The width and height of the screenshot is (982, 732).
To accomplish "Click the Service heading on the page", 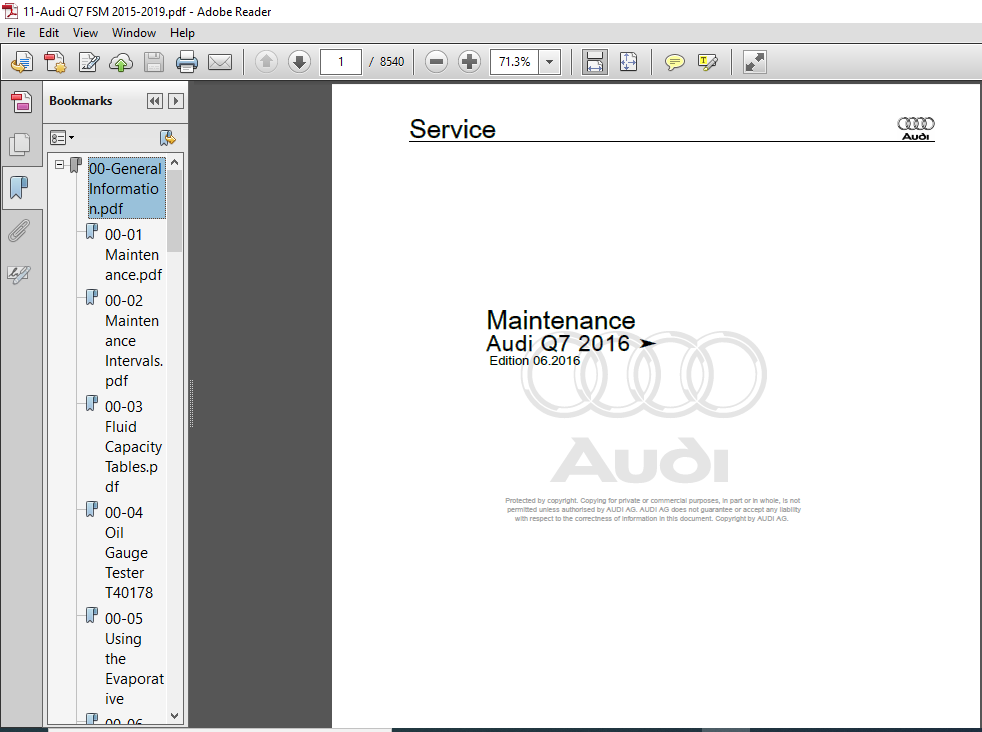I will pos(452,129).
